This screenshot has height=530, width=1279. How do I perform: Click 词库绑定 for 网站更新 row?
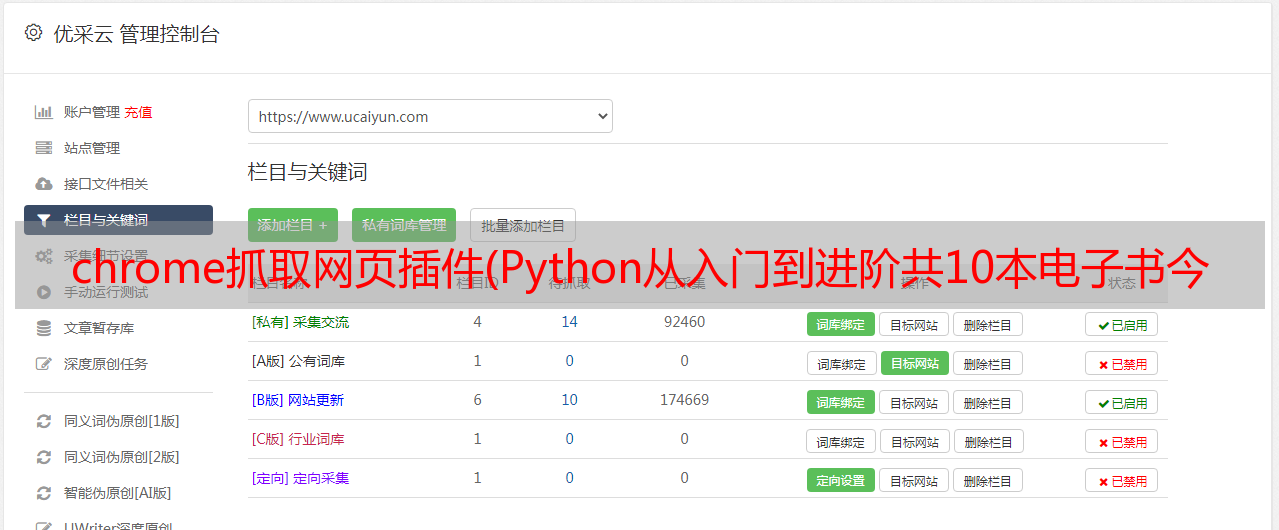click(x=841, y=402)
